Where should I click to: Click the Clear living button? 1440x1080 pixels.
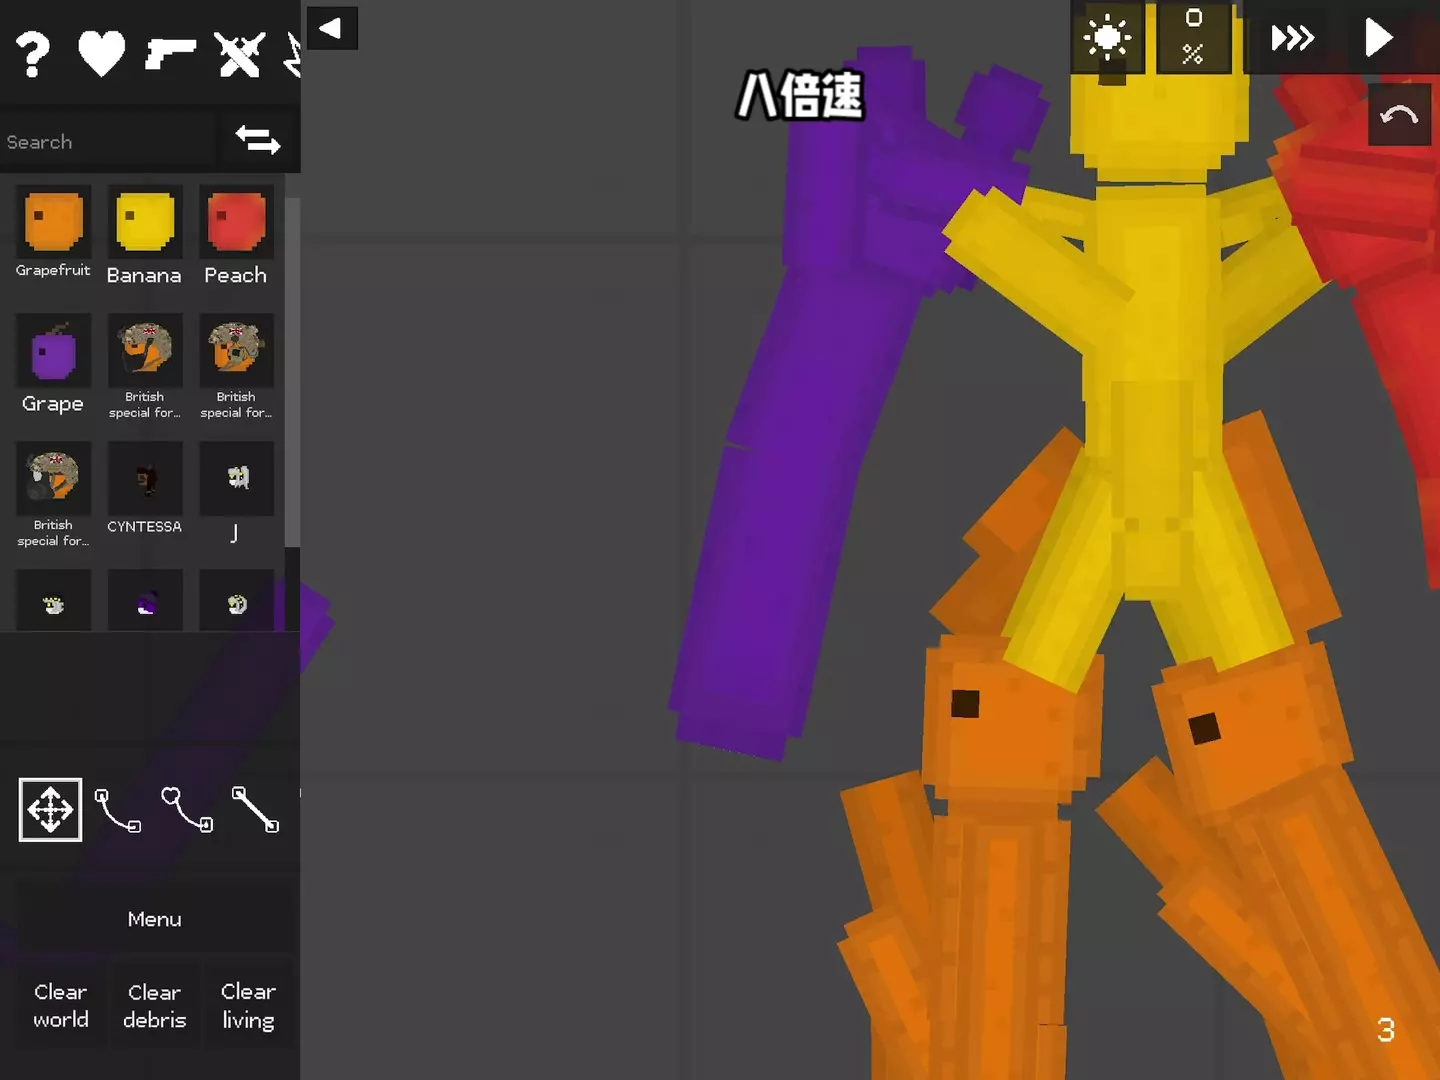coord(248,1006)
